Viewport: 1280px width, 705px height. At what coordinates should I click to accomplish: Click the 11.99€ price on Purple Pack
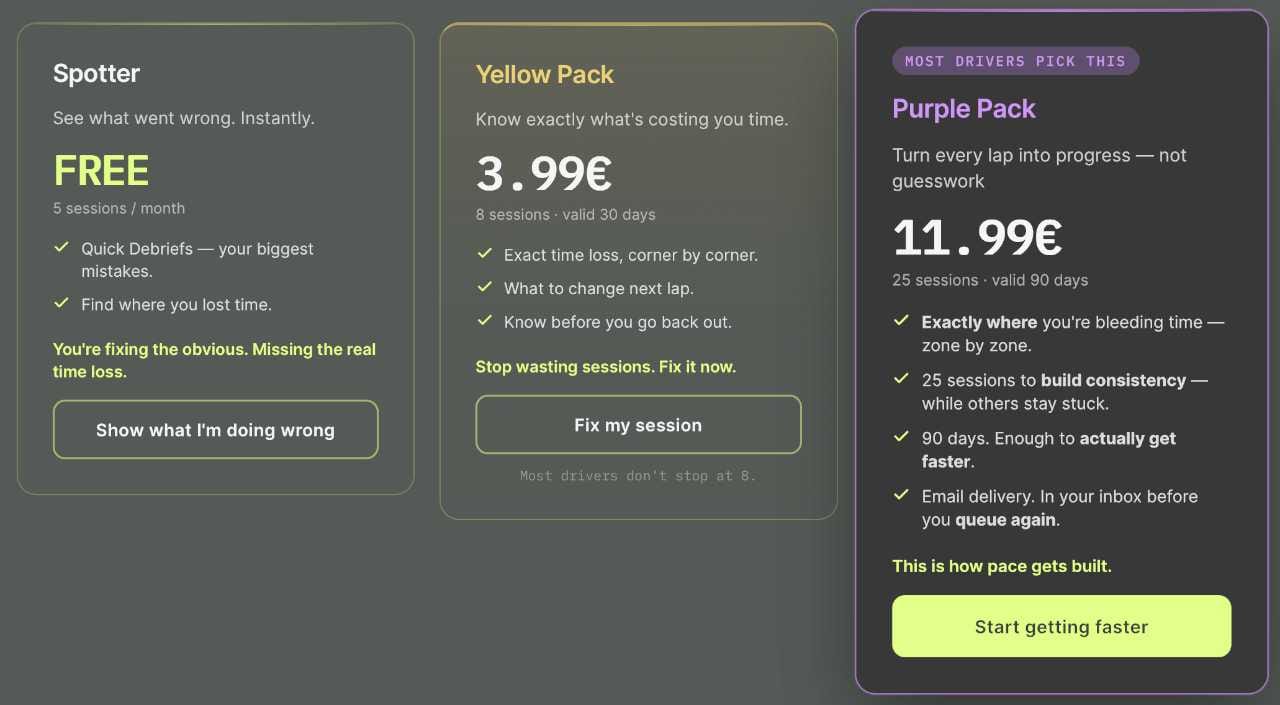point(976,238)
